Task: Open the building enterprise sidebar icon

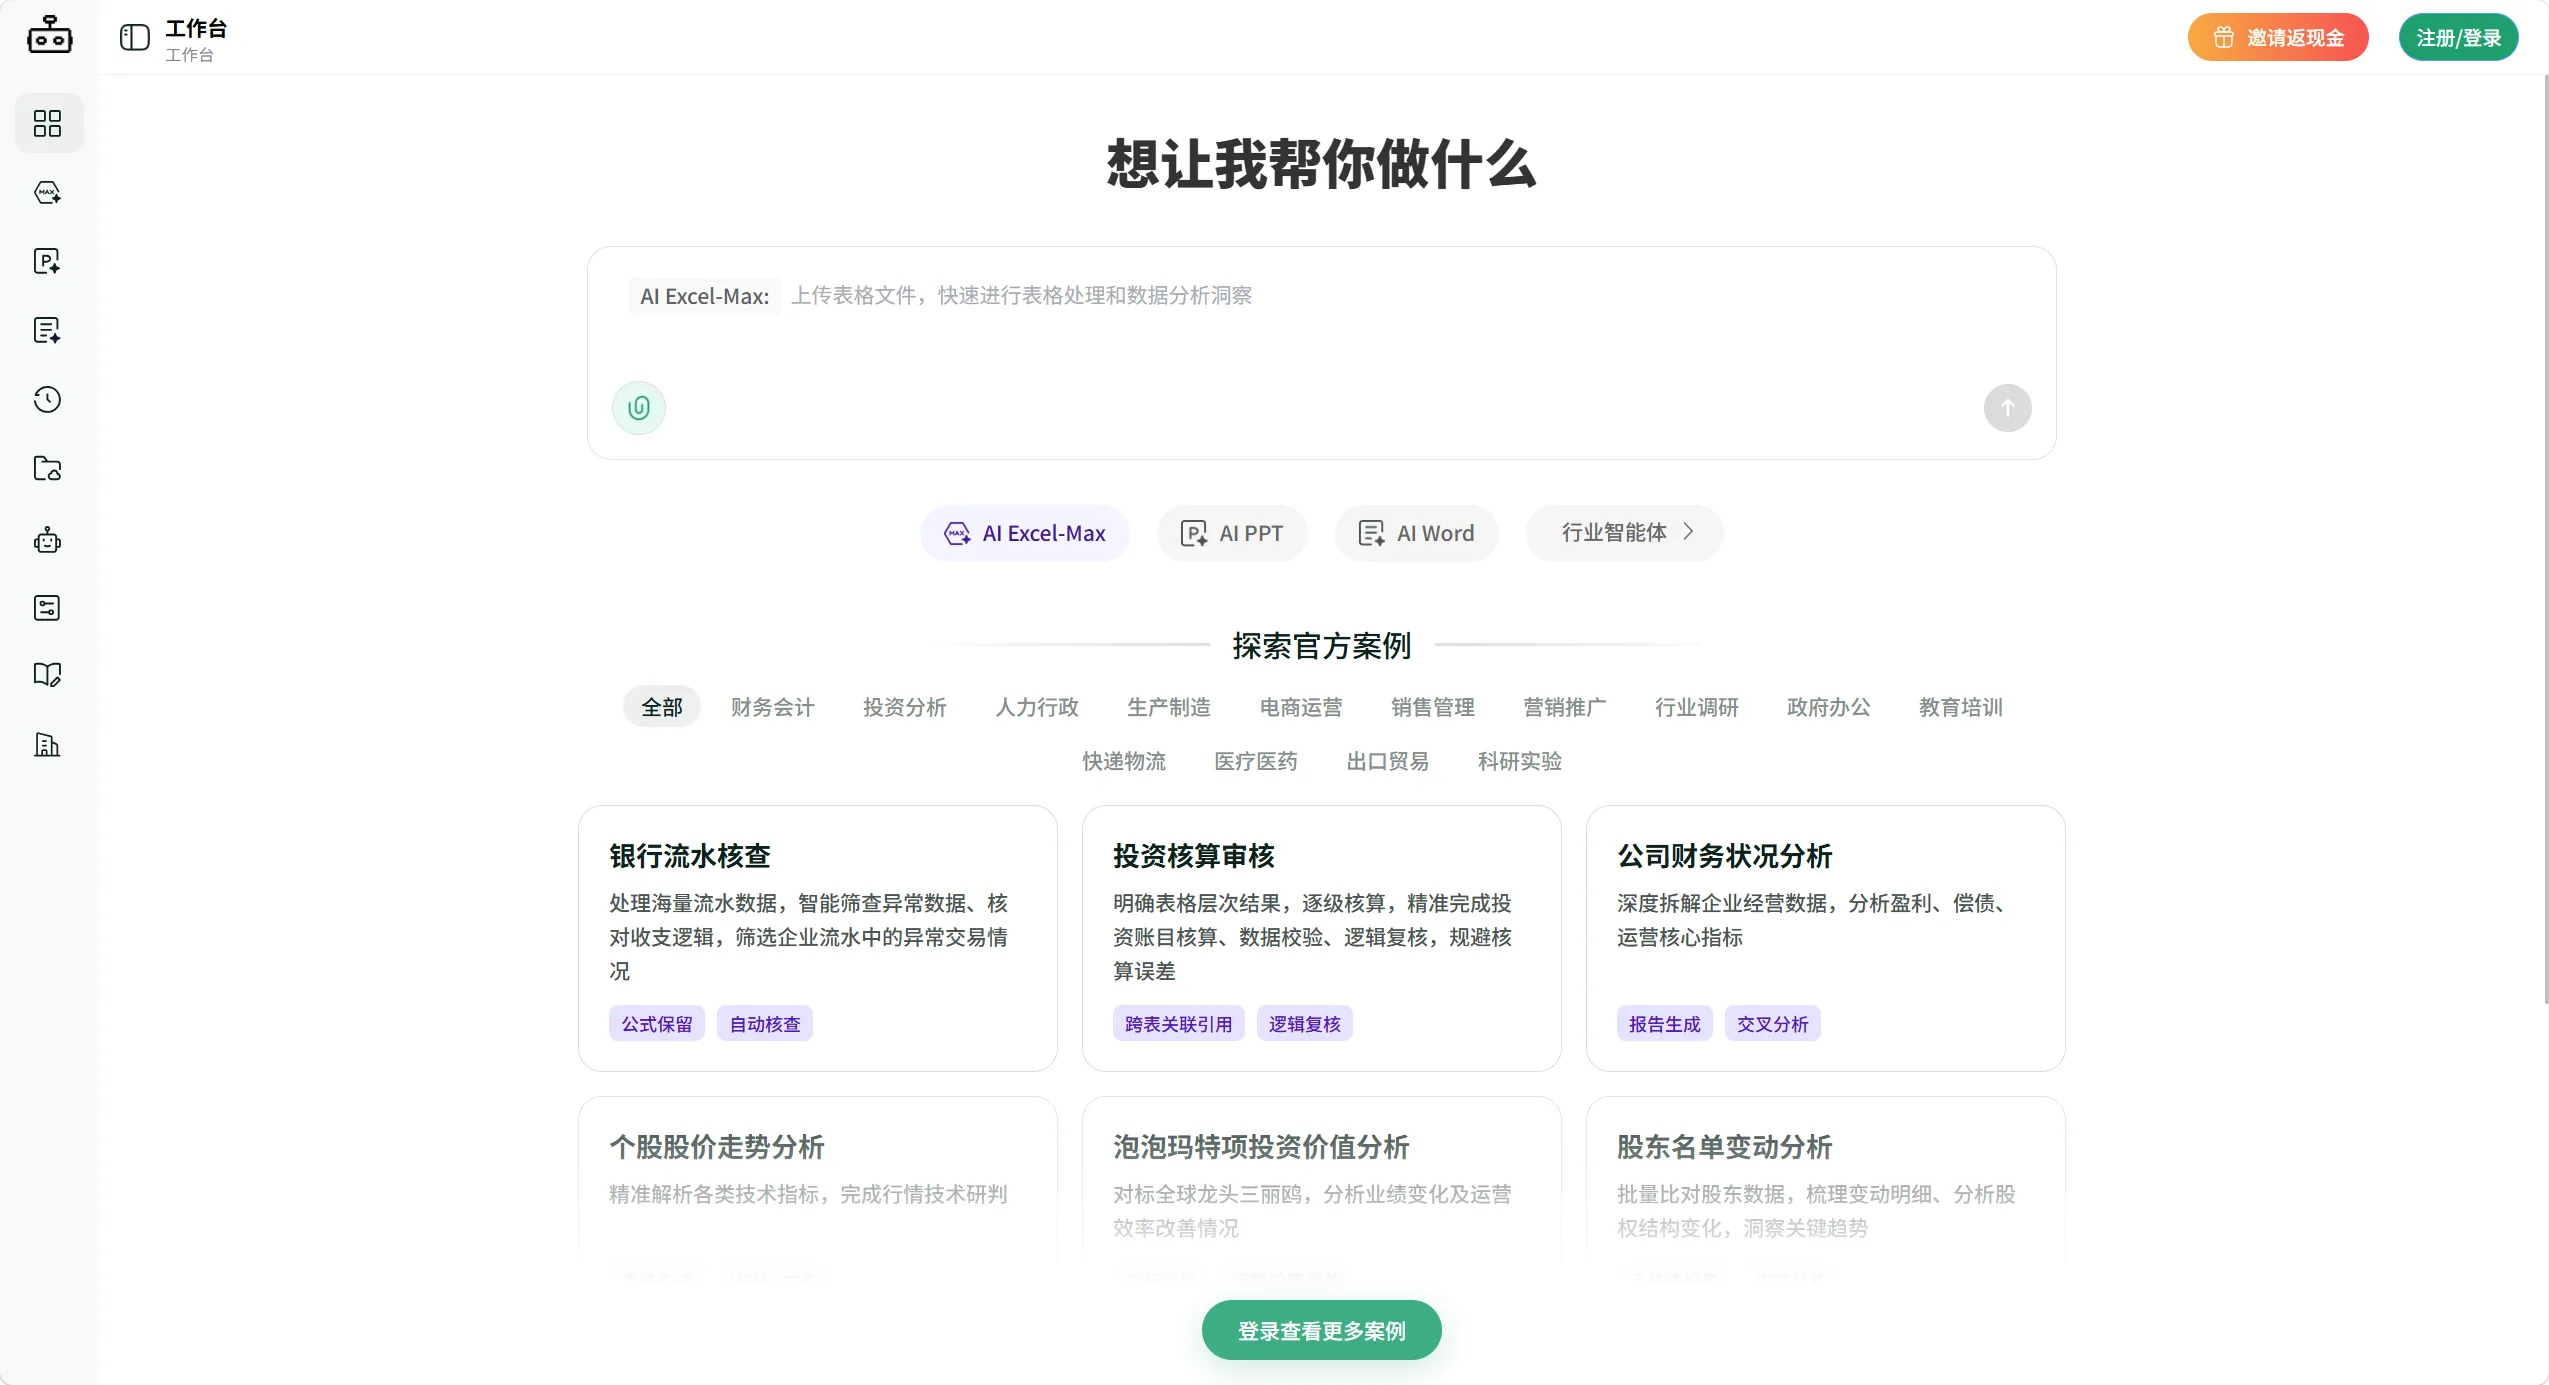Action: (48, 745)
